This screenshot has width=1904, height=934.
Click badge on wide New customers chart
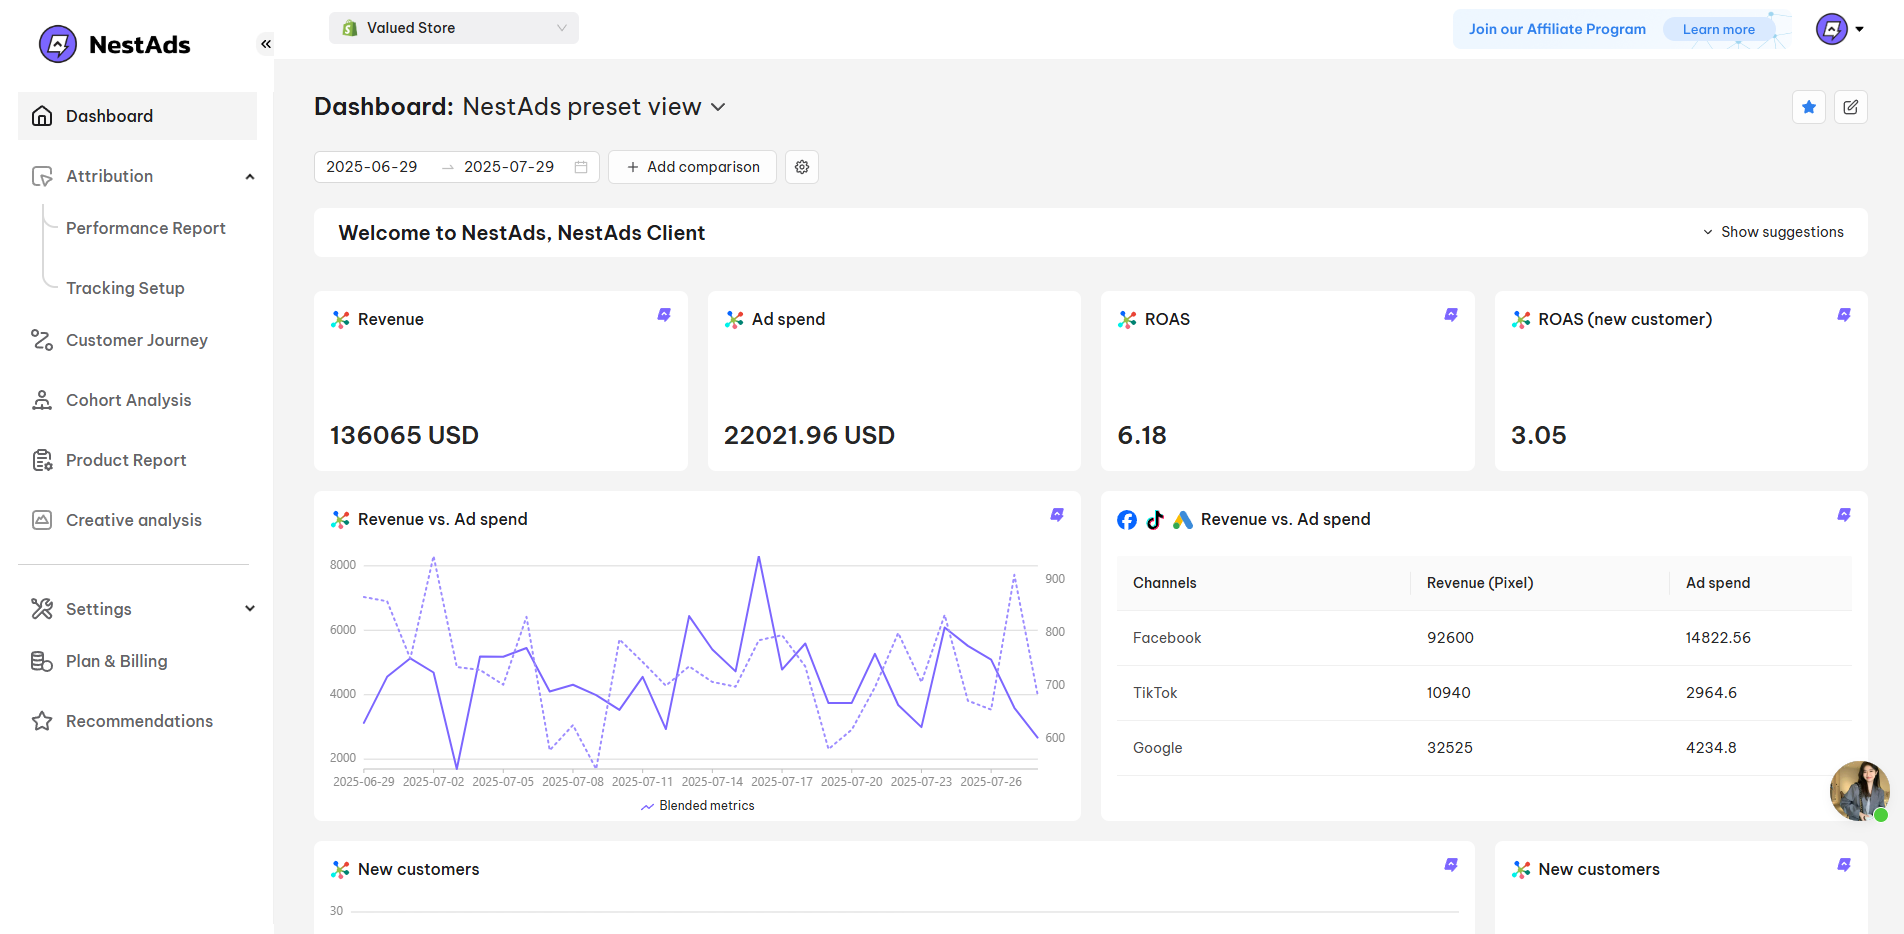tap(1451, 865)
